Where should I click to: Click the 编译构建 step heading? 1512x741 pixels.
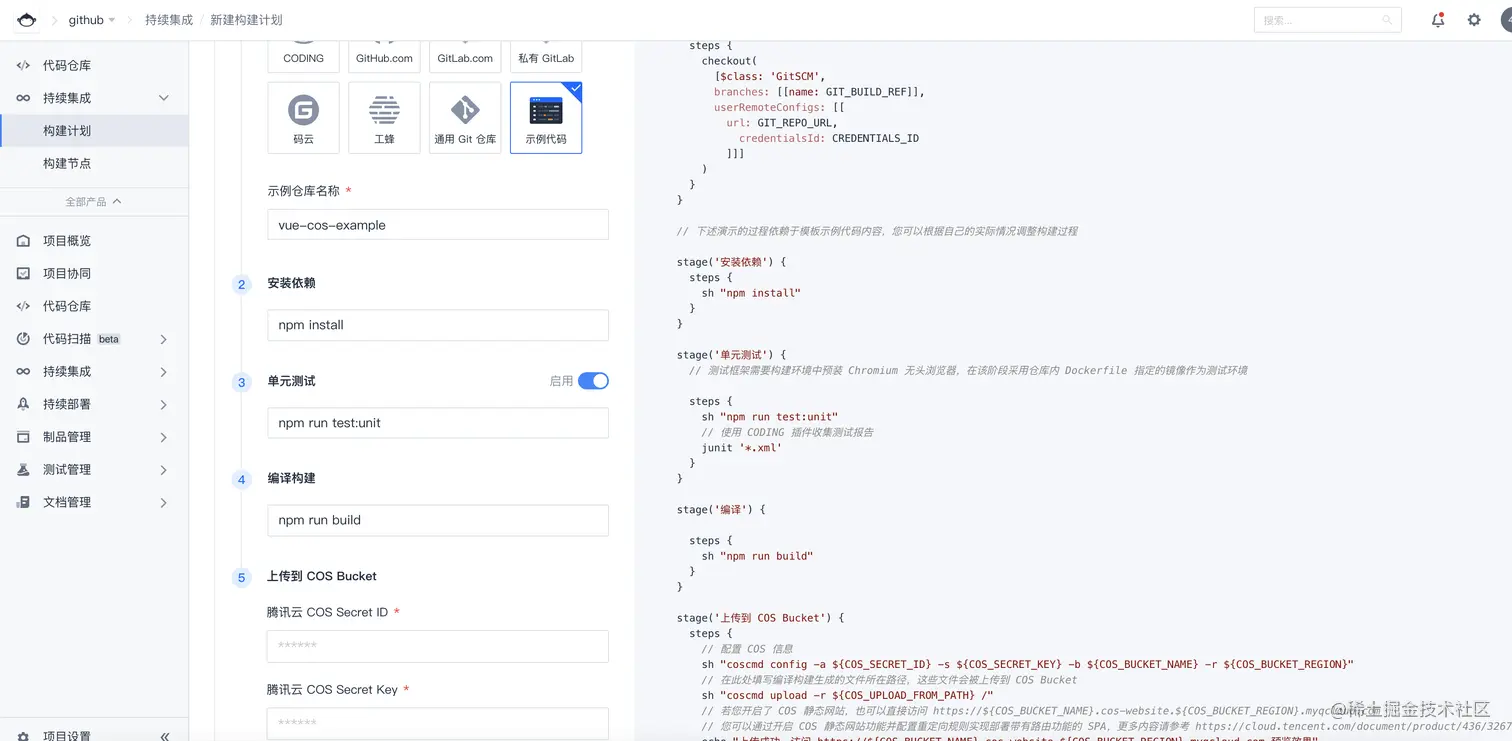click(292, 478)
